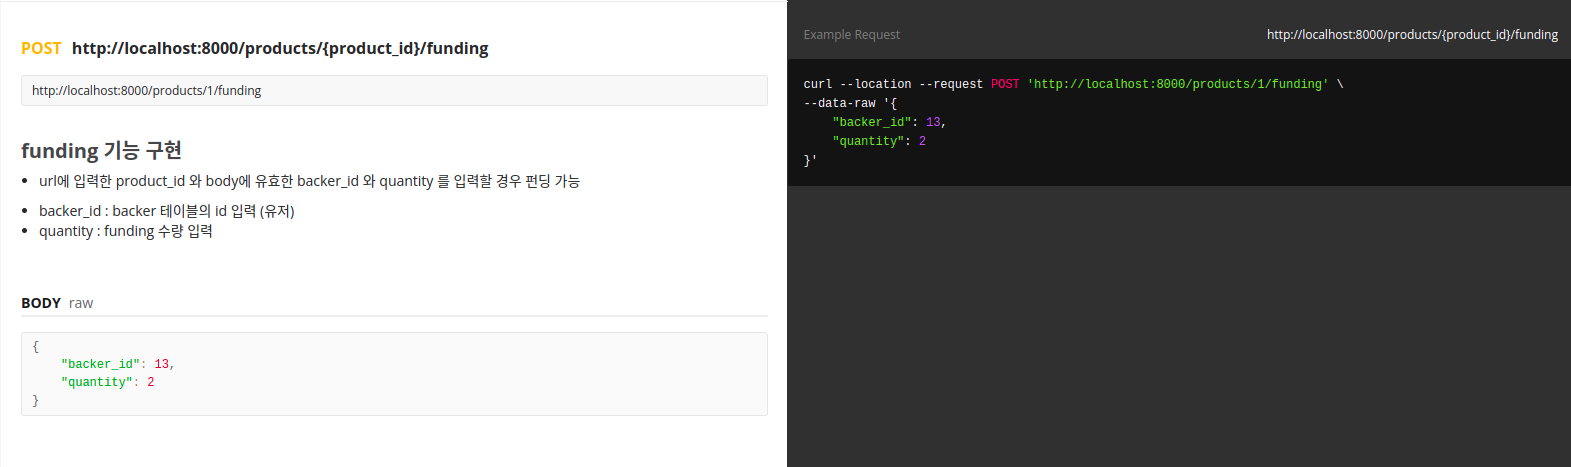Click the 'backer_id : backer 테이블의 id' bullet
The height and width of the screenshot is (467, 1571).
tap(166, 211)
